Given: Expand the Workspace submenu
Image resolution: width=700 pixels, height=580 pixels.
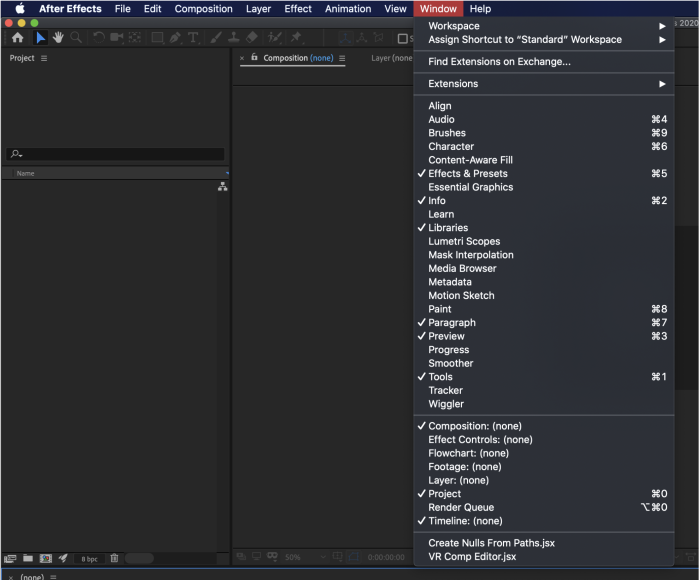Looking at the screenshot, I should (544, 26).
